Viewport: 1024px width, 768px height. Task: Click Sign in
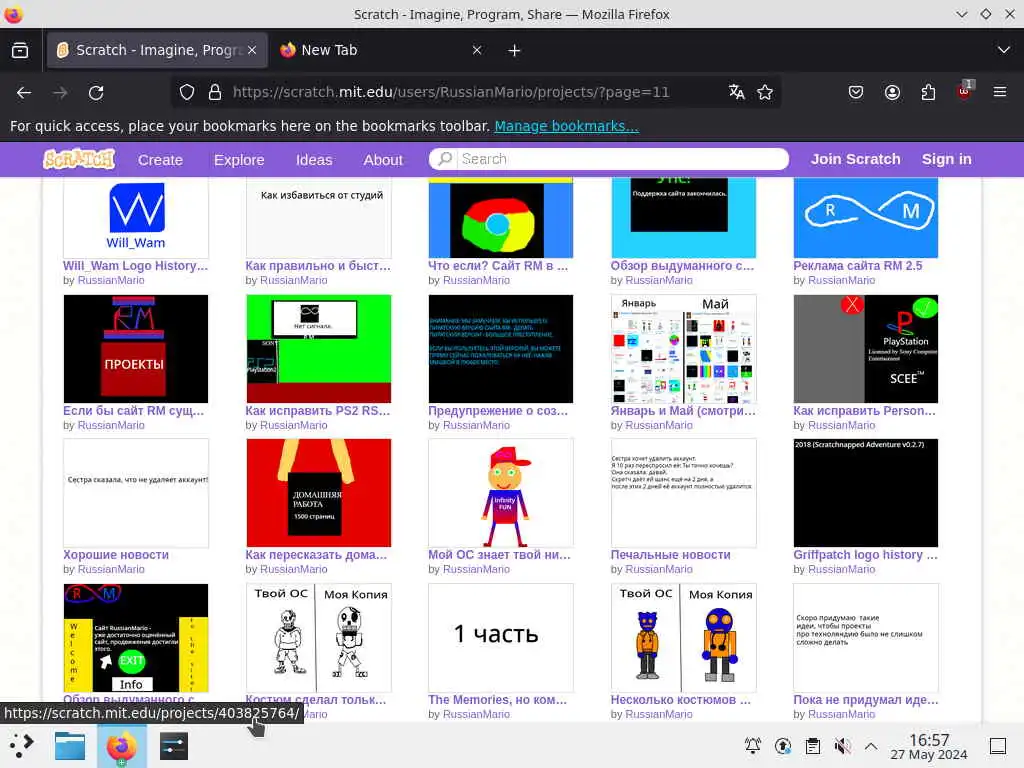pos(946,159)
